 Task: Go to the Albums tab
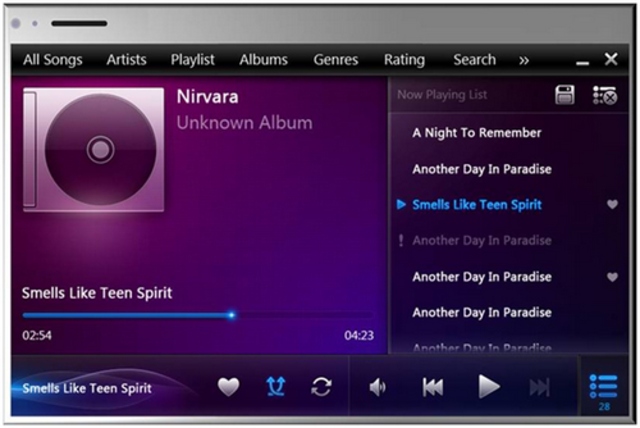point(264,60)
